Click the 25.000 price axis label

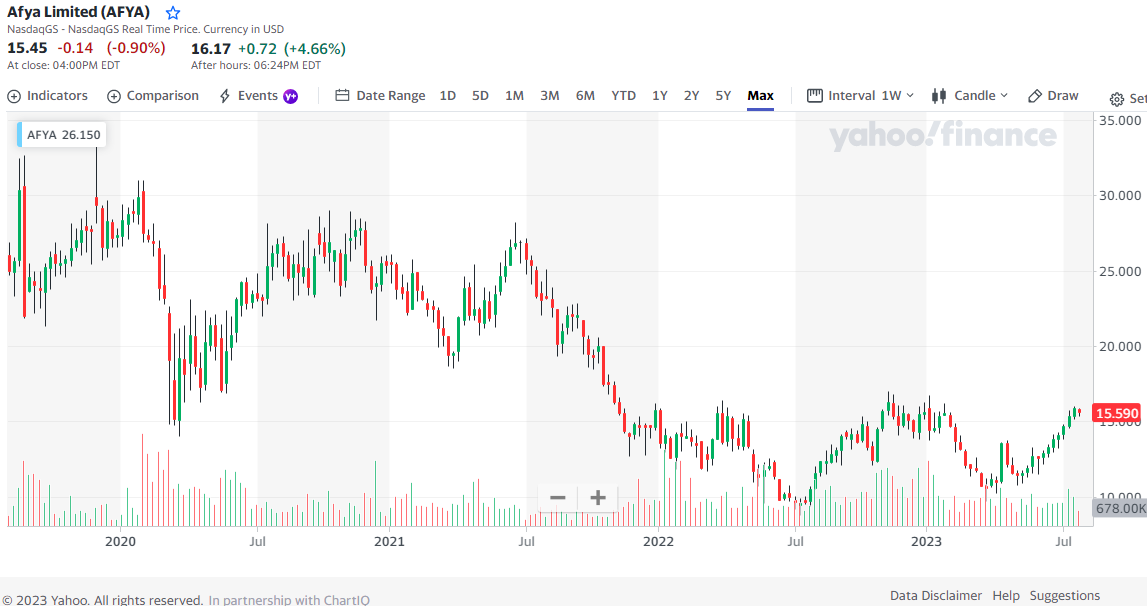pyautogui.click(x=1120, y=272)
